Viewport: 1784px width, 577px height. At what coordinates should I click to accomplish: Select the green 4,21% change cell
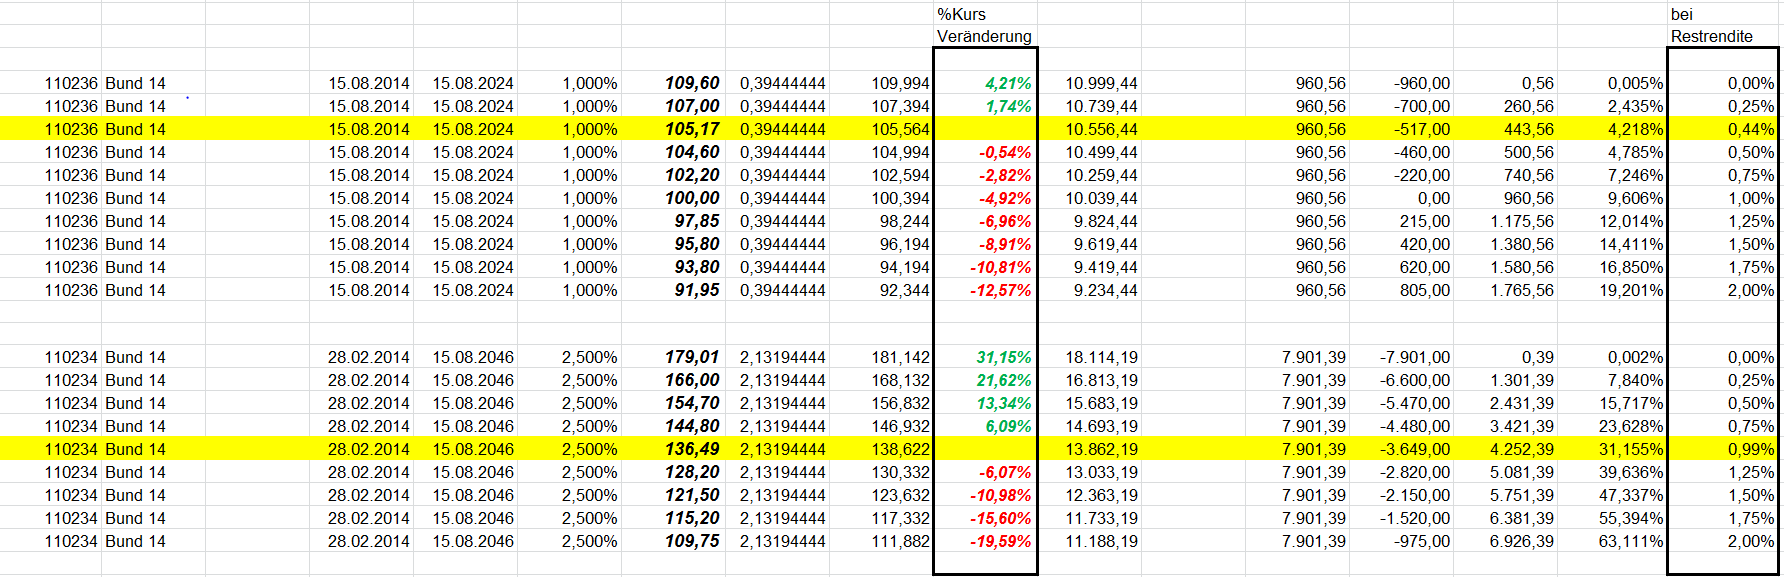tap(985, 83)
